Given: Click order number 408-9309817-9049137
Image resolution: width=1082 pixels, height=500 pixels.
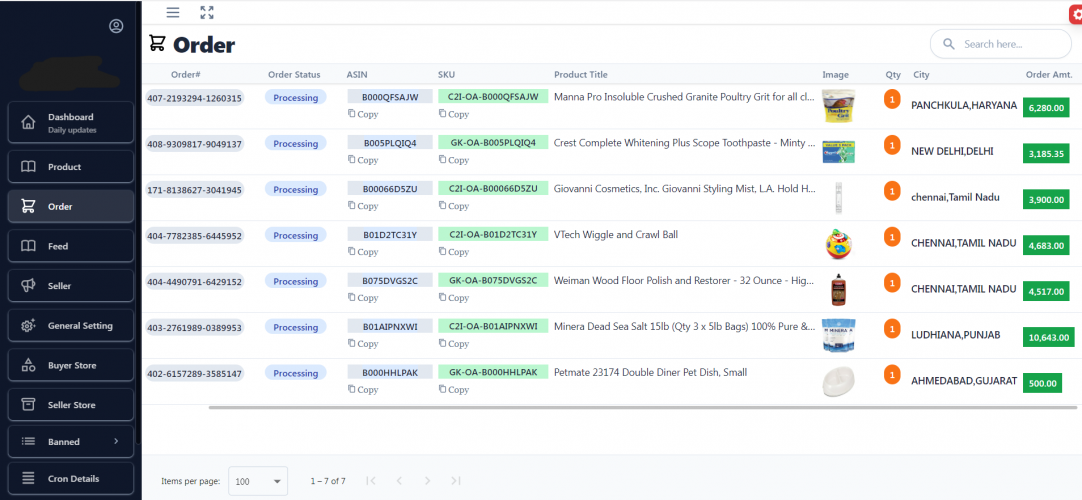Looking at the screenshot, I should pos(195,144).
